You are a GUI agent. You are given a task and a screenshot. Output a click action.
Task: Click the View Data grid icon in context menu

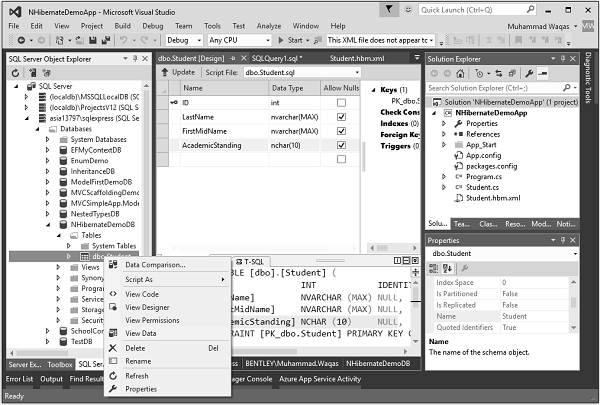(x=113, y=333)
